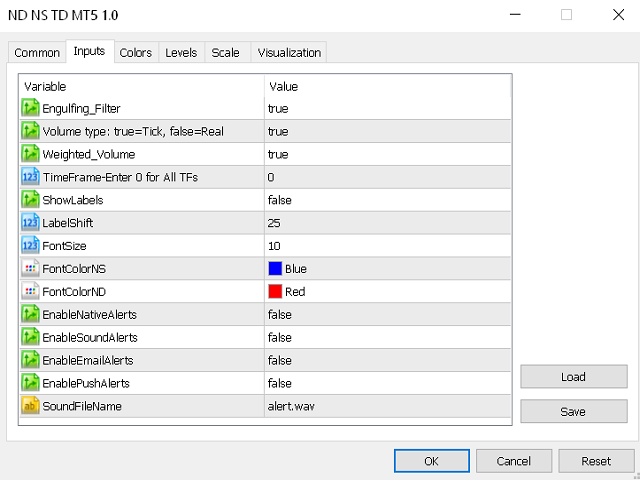Image resolution: width=640 pixels, height=480 pixels.
Task: Select the LabelShift variable name
Action: pyautogui.click(x=68, y=223)
